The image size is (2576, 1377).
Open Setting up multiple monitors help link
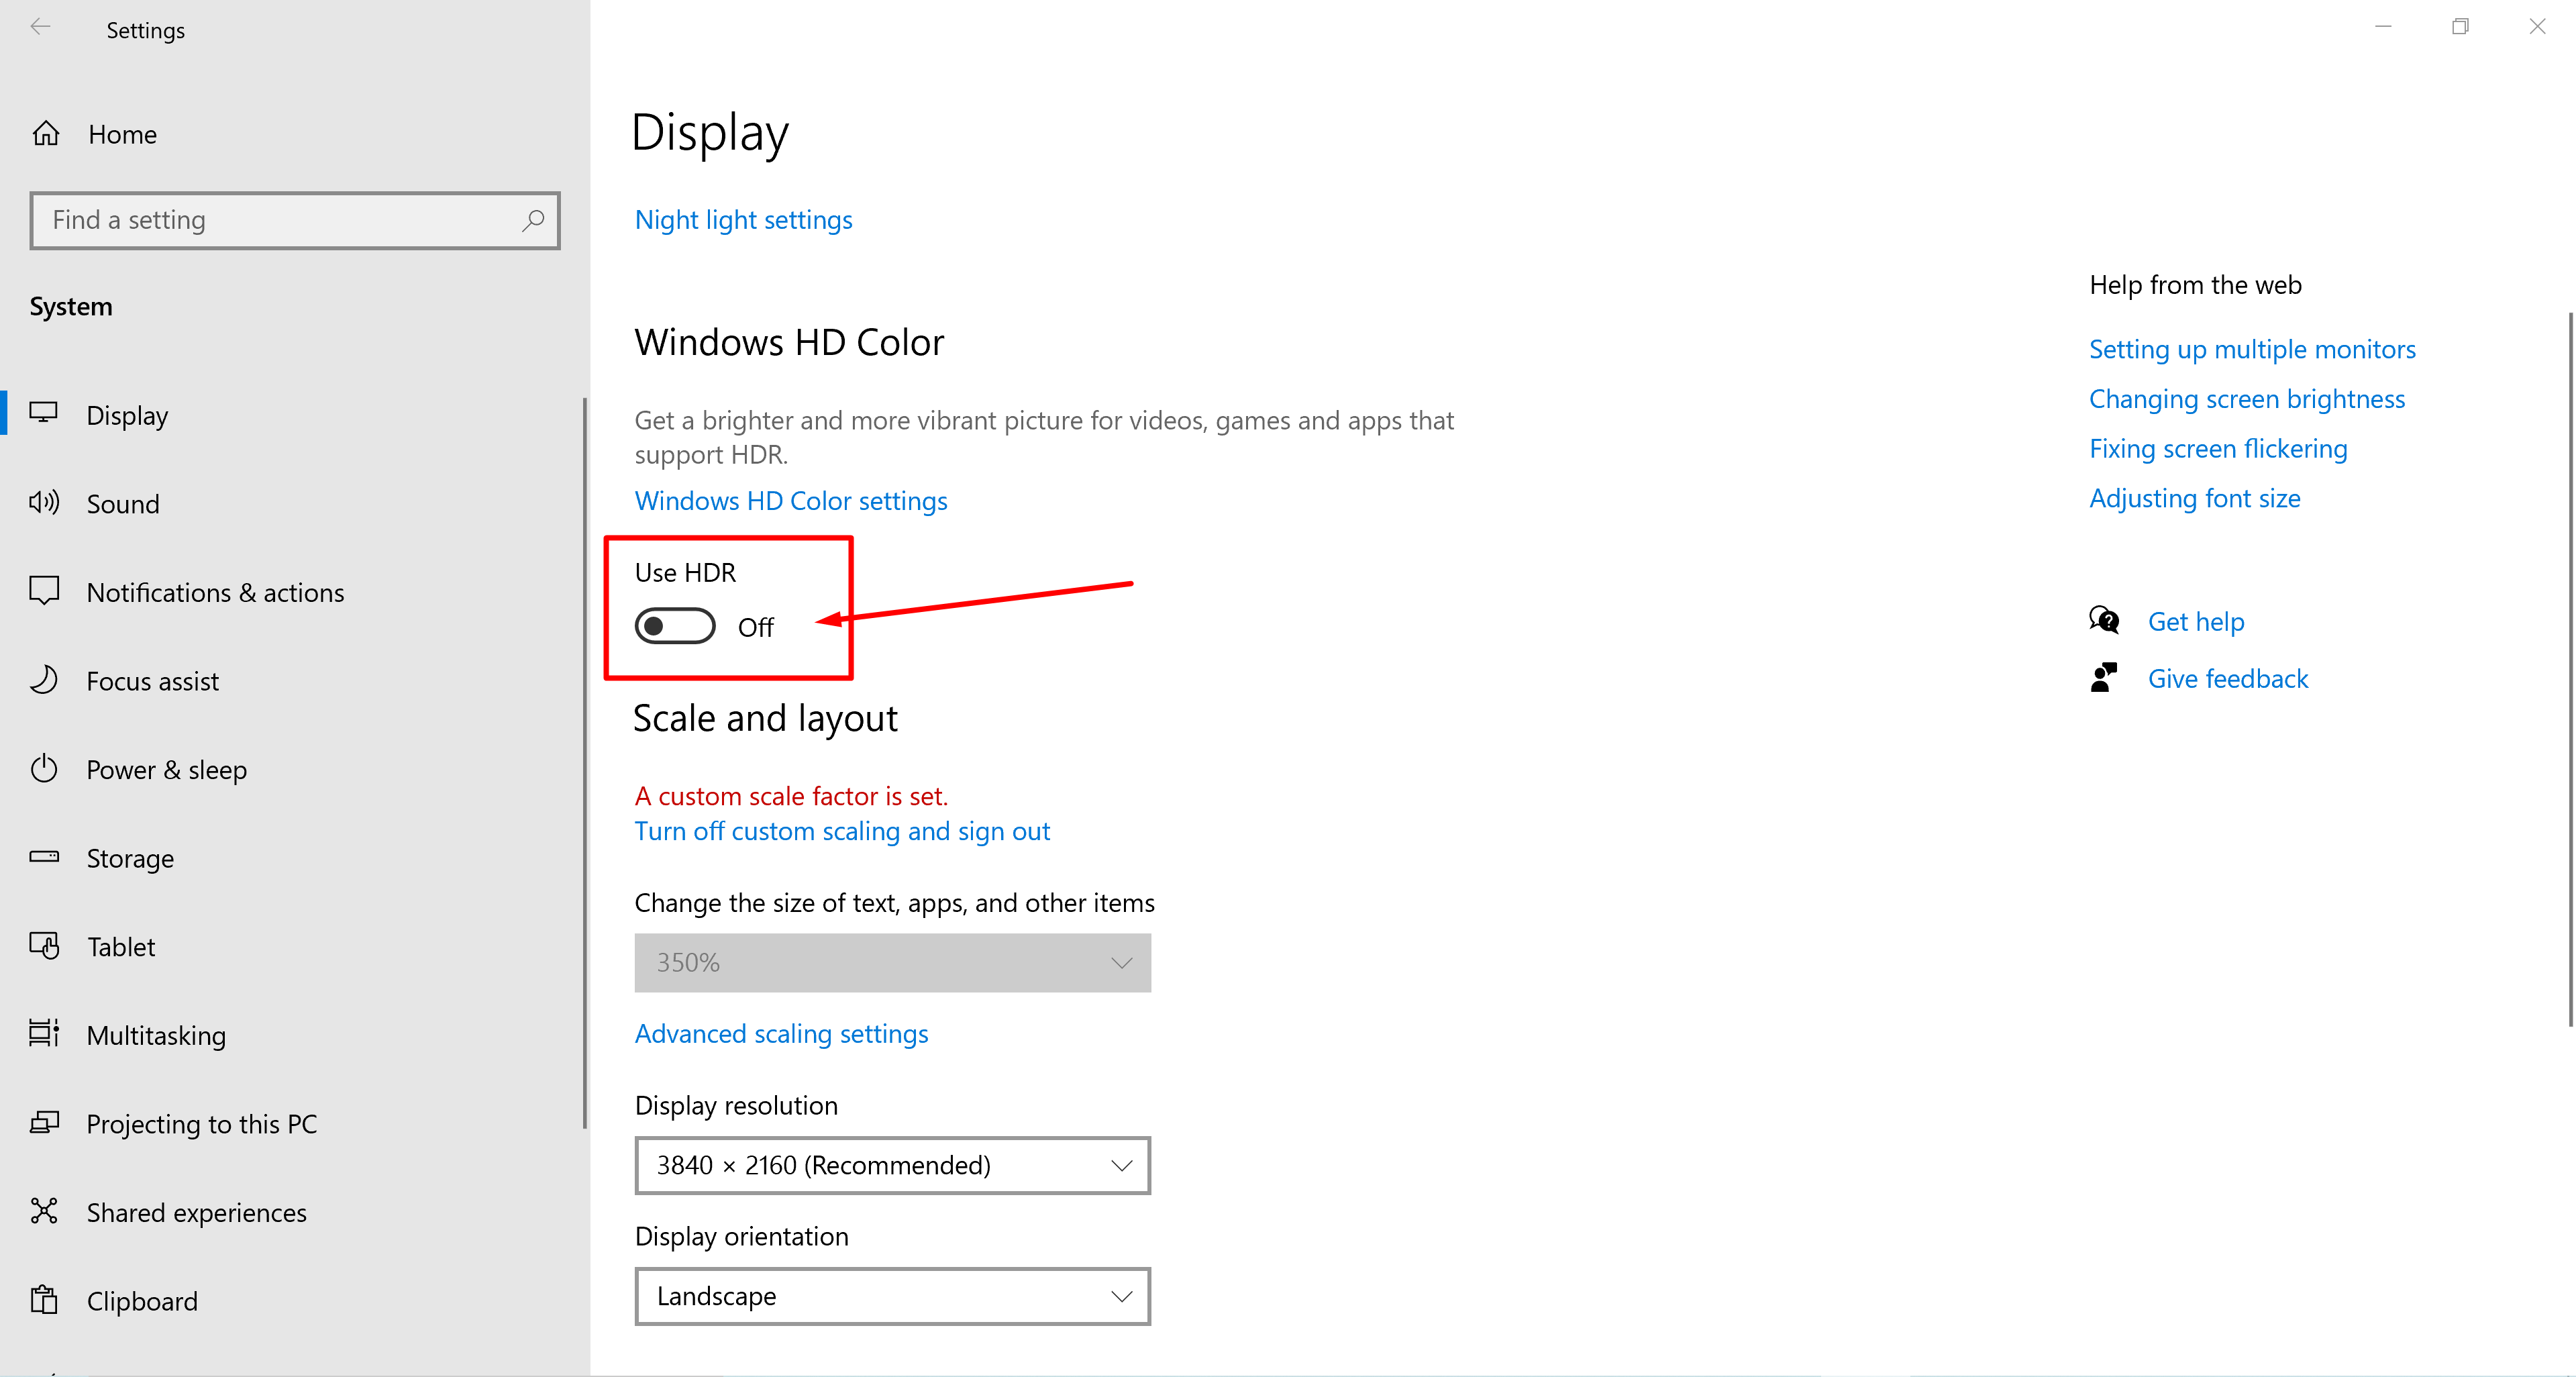2252,349
